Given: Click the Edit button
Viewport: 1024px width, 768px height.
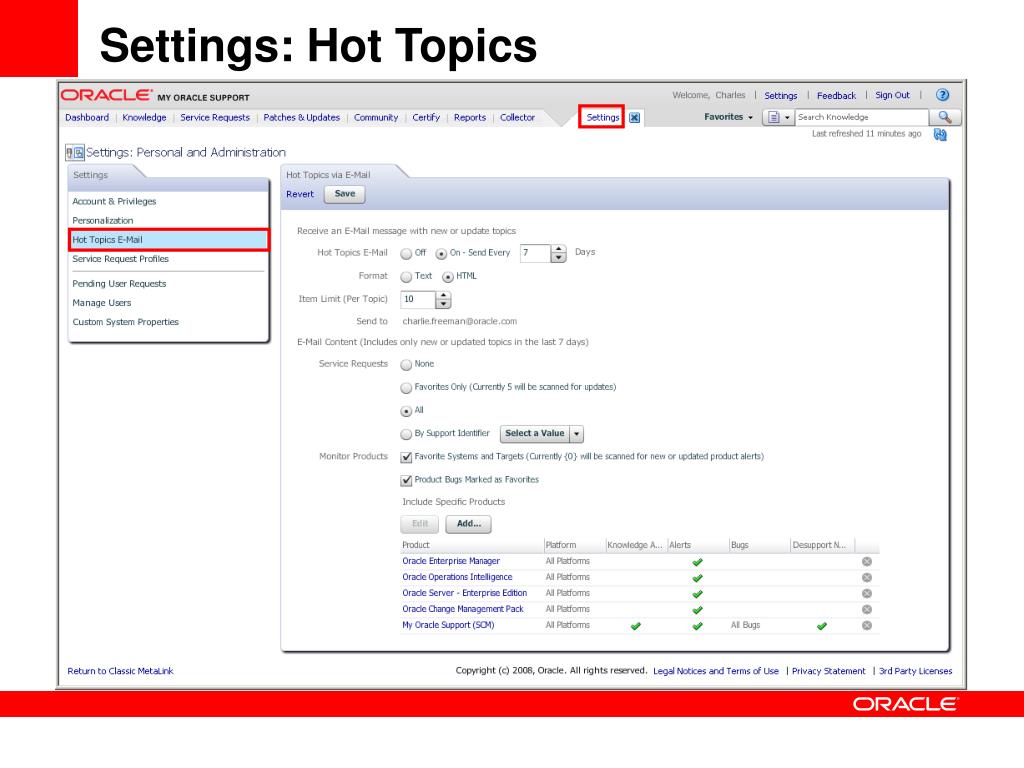Looking at the screenshot, I should point(420,524).
